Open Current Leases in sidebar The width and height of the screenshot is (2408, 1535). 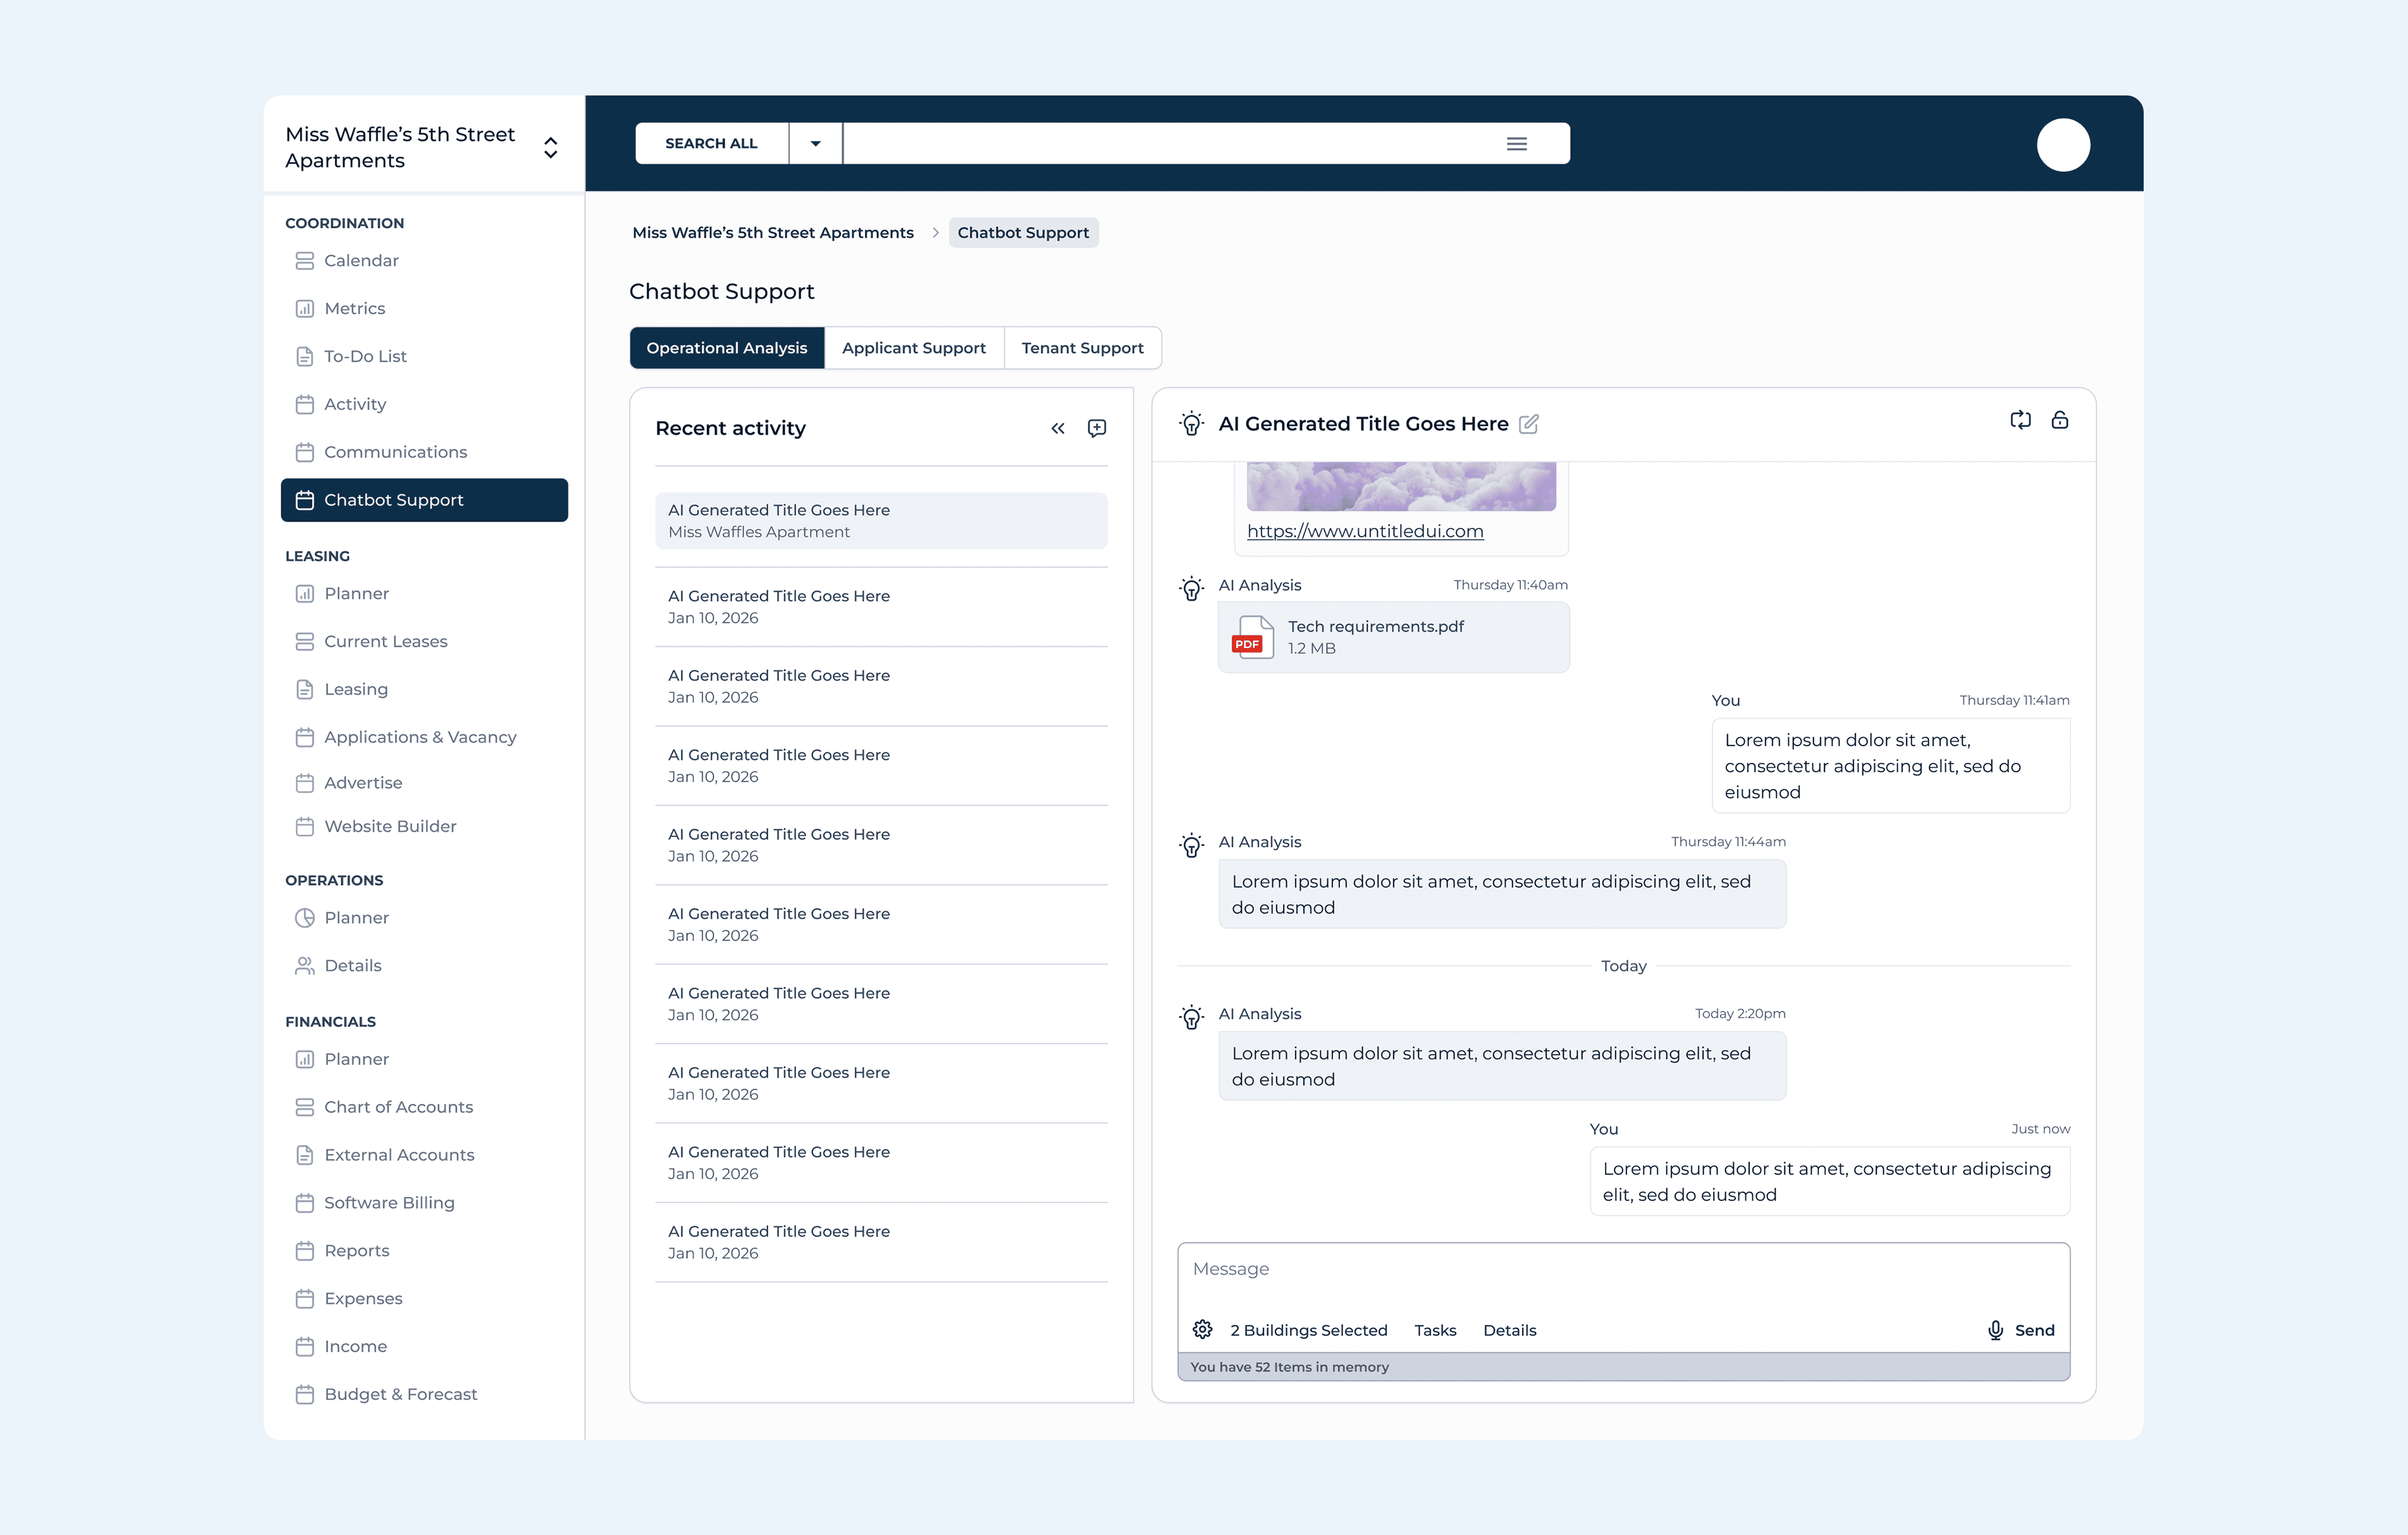pyautogui.click(x=385, y=641)
